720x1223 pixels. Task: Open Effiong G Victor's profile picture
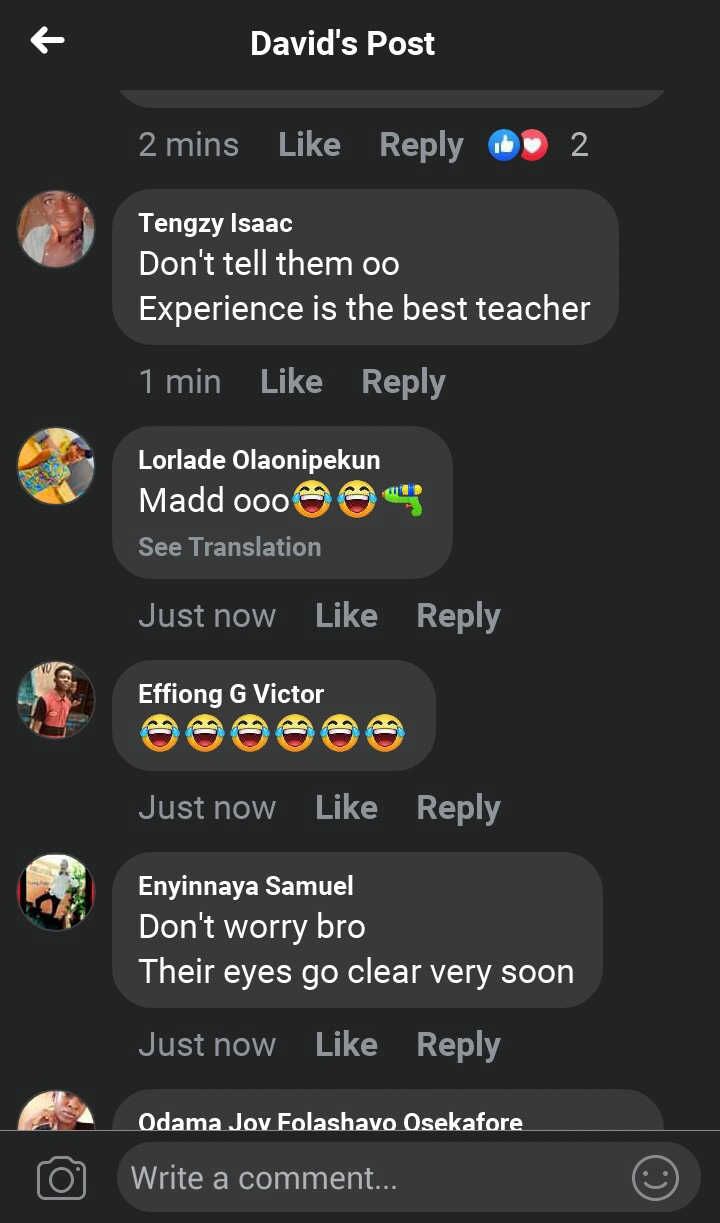tap(56, 700)
